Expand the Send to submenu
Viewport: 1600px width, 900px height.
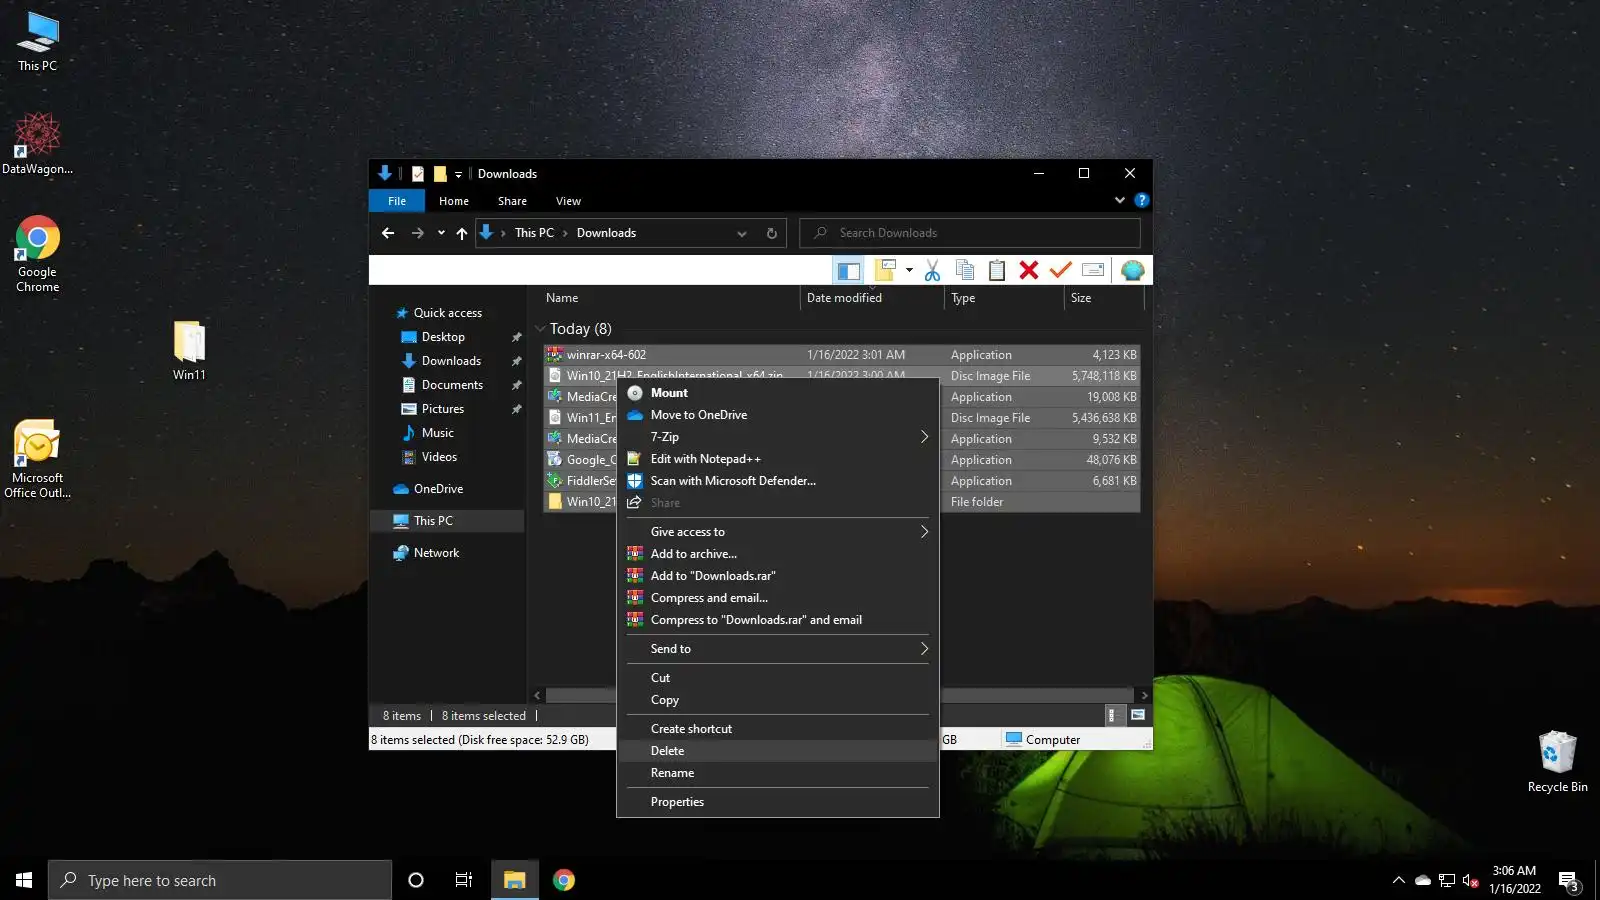(x=778, y=649)
